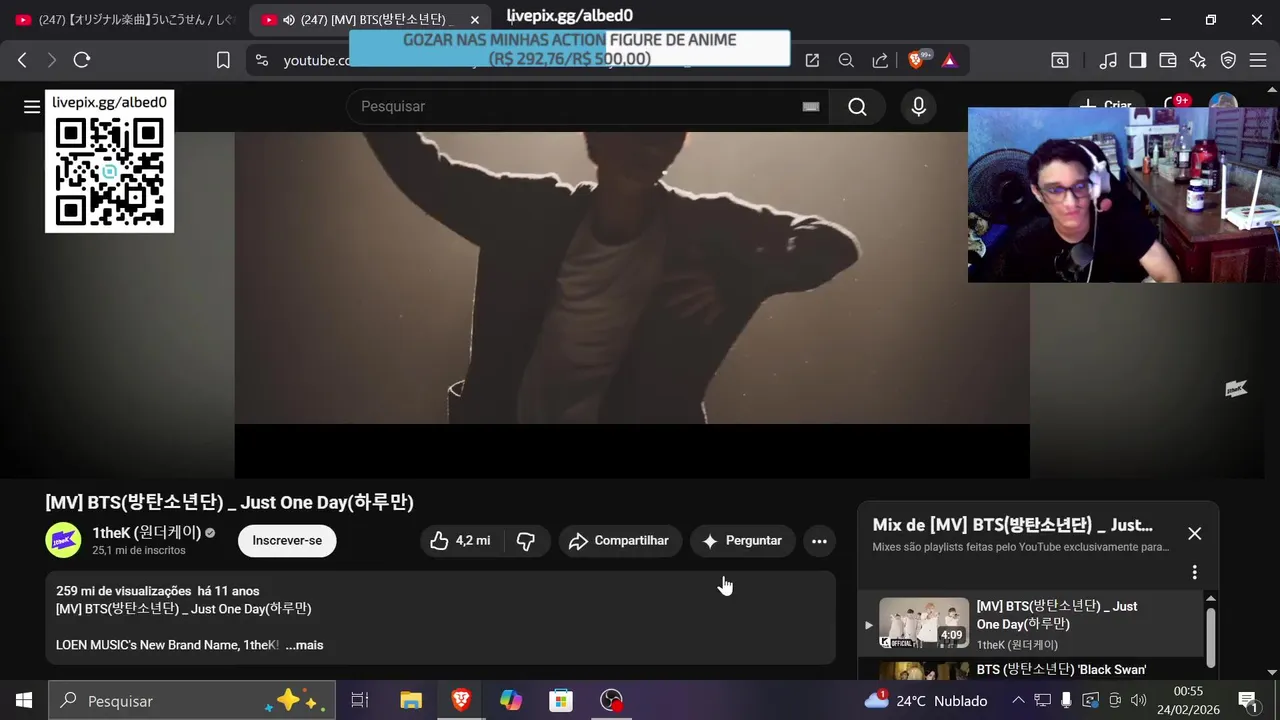This screenshot has height=720, width=1280.
Task: Reload the current YouTube page
Action: 82,60
